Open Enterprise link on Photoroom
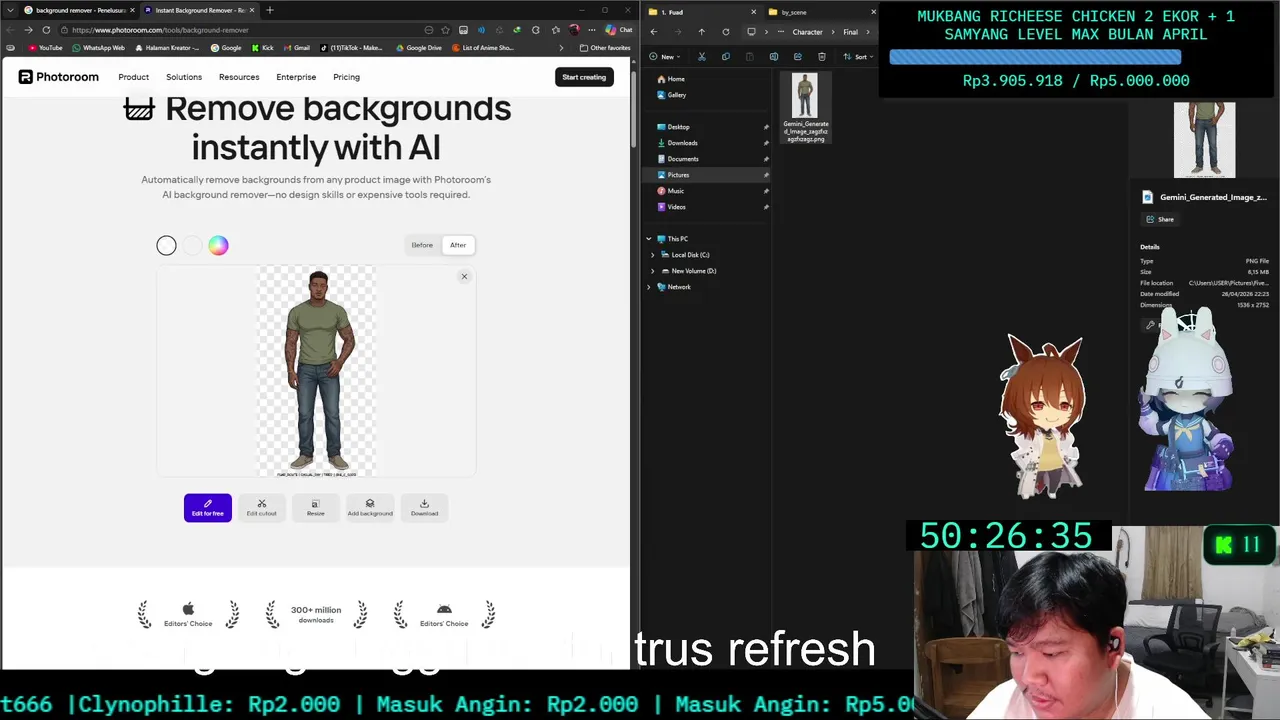 [x=296, y=77]
